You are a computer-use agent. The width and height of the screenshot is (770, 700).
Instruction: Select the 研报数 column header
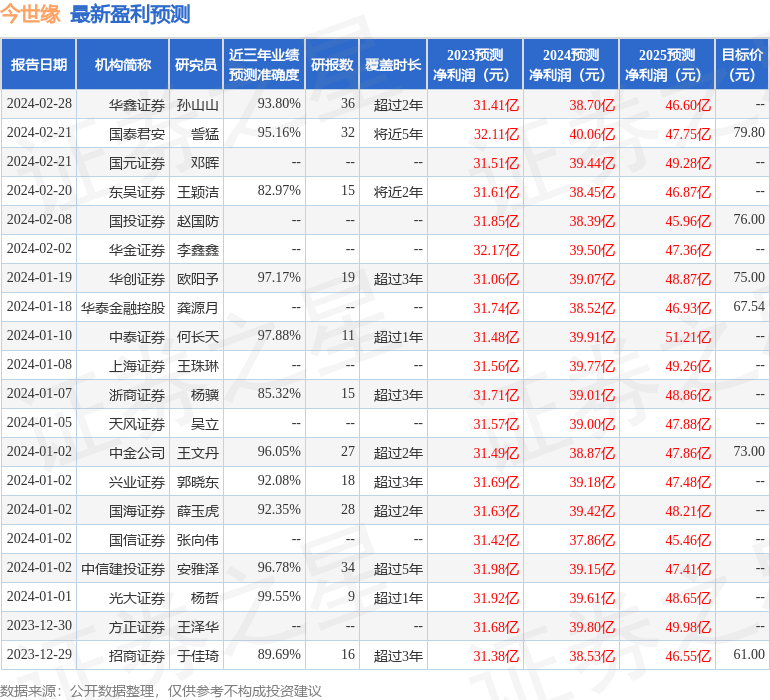click(x=332, y=64)
